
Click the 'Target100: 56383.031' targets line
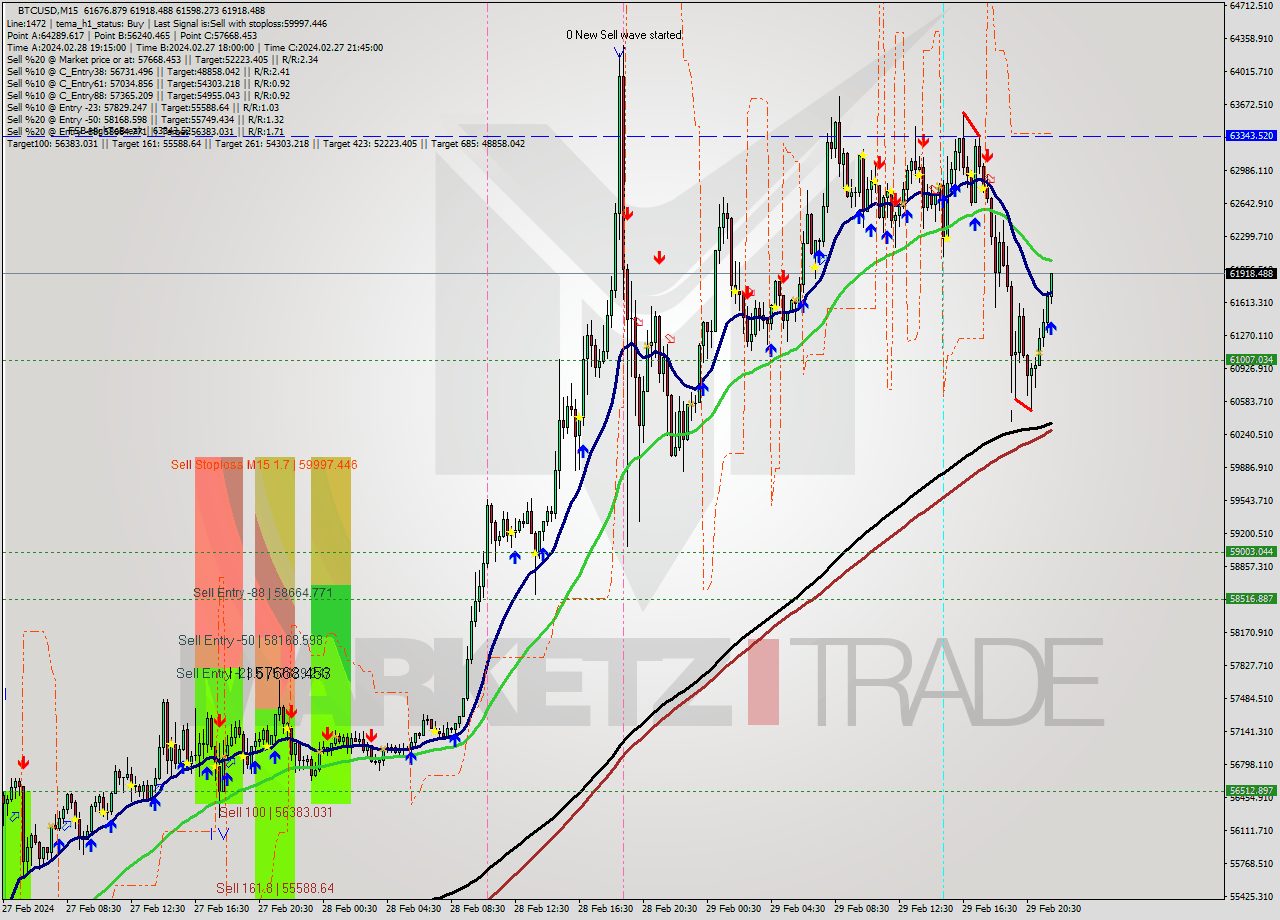tap(265, 143)
